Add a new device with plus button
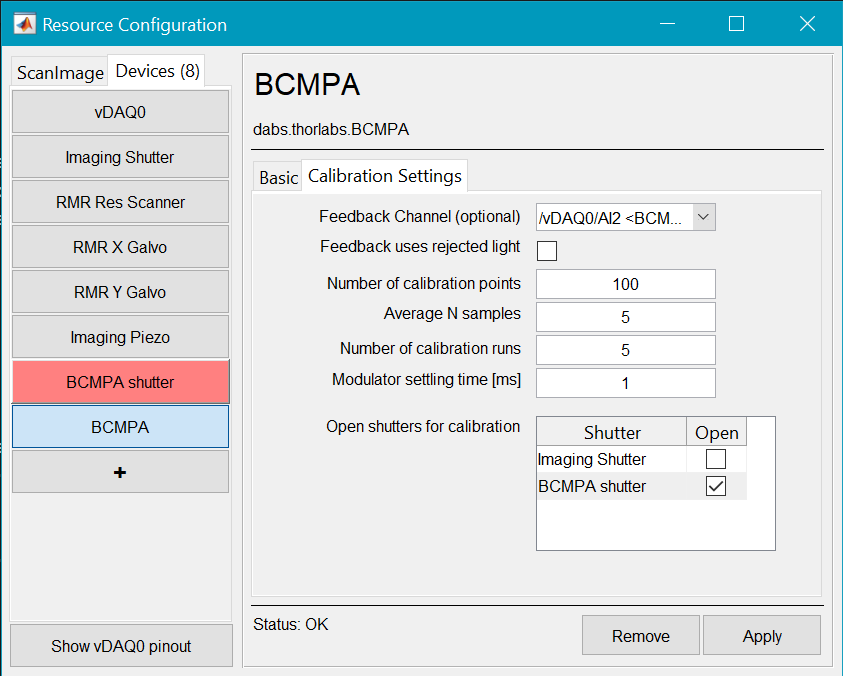The image size is (843, 676). point(120,472)
